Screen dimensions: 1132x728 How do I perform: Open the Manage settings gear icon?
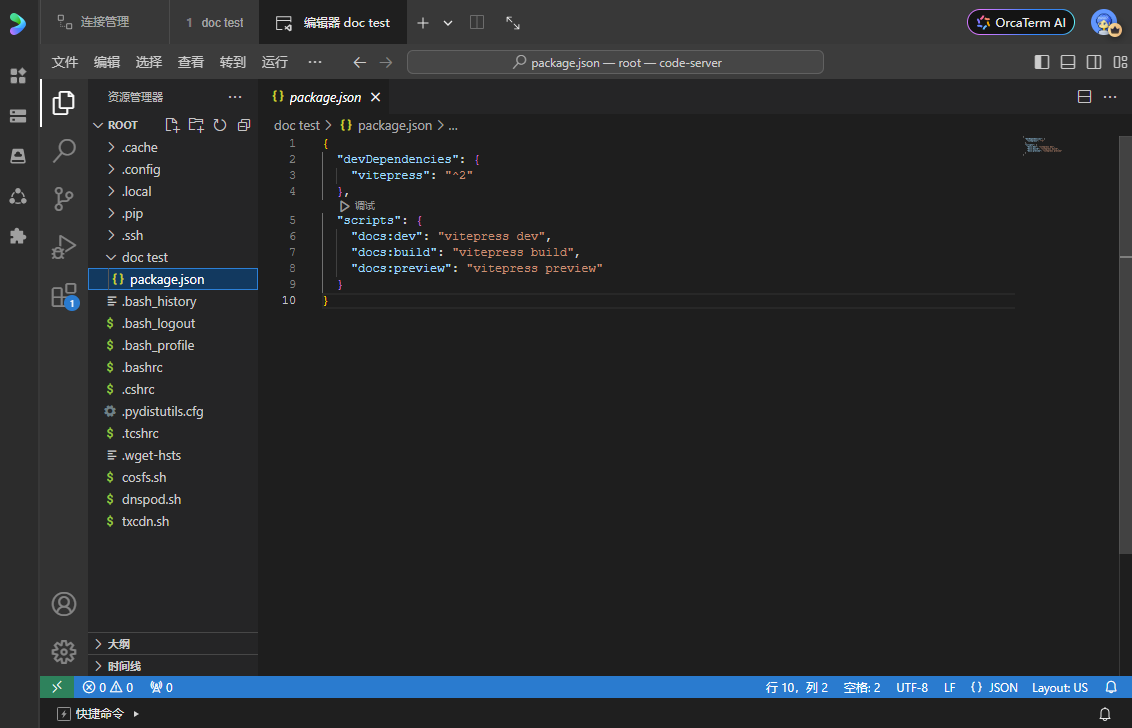(x=64, y=652)
